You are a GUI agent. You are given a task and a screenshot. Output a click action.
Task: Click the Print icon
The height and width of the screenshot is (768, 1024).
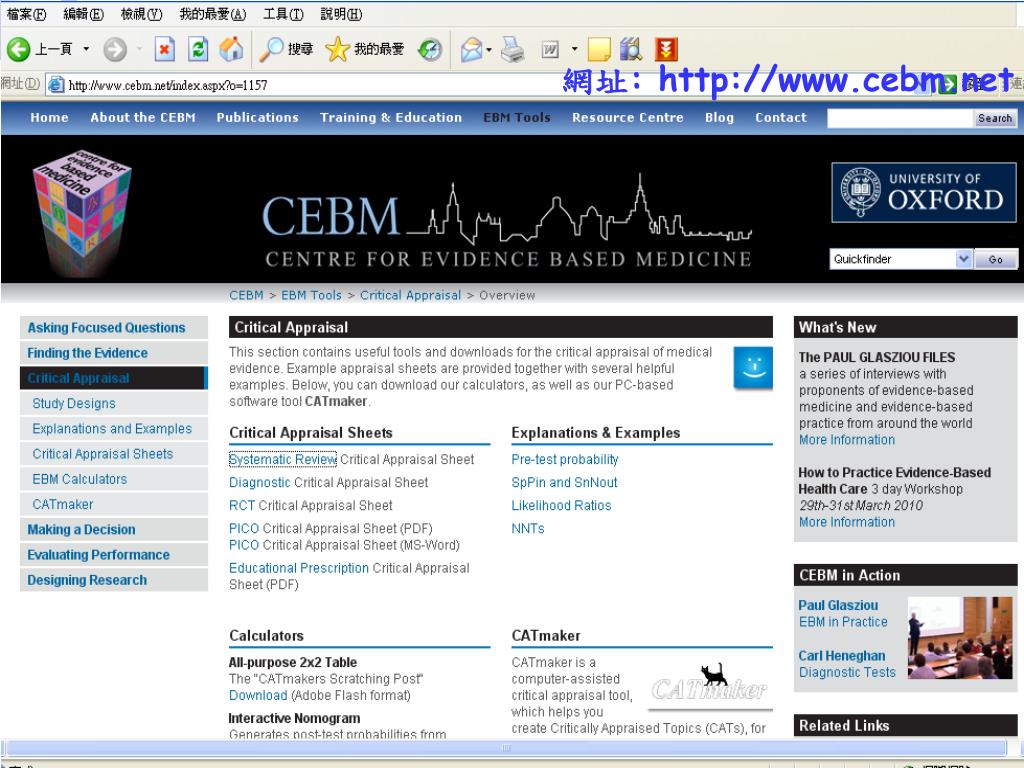click(x=513, y=49)
